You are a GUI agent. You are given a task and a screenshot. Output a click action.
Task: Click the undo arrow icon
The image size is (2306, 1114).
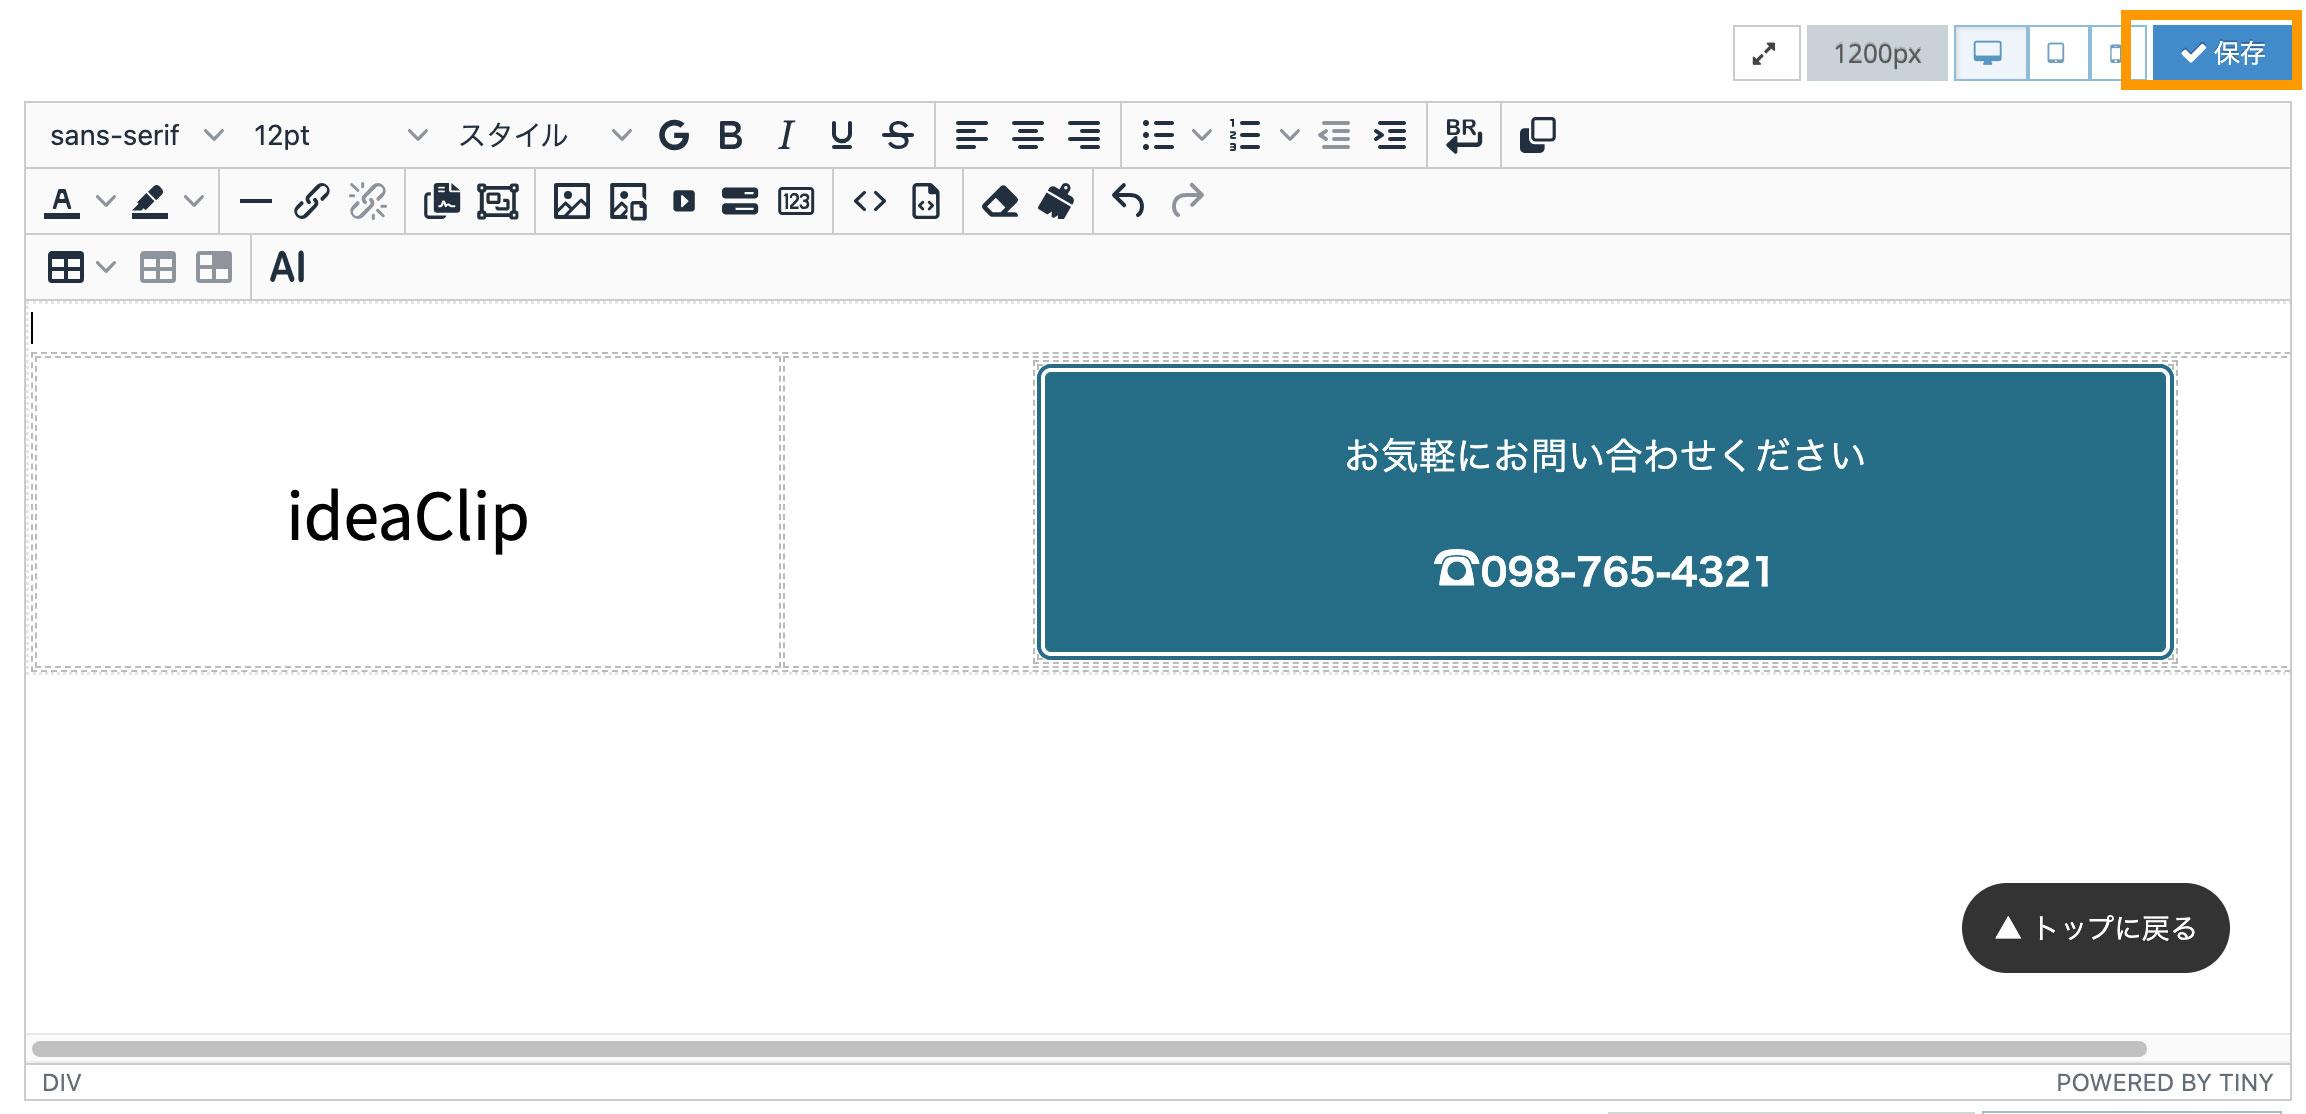pos(1128,202)
